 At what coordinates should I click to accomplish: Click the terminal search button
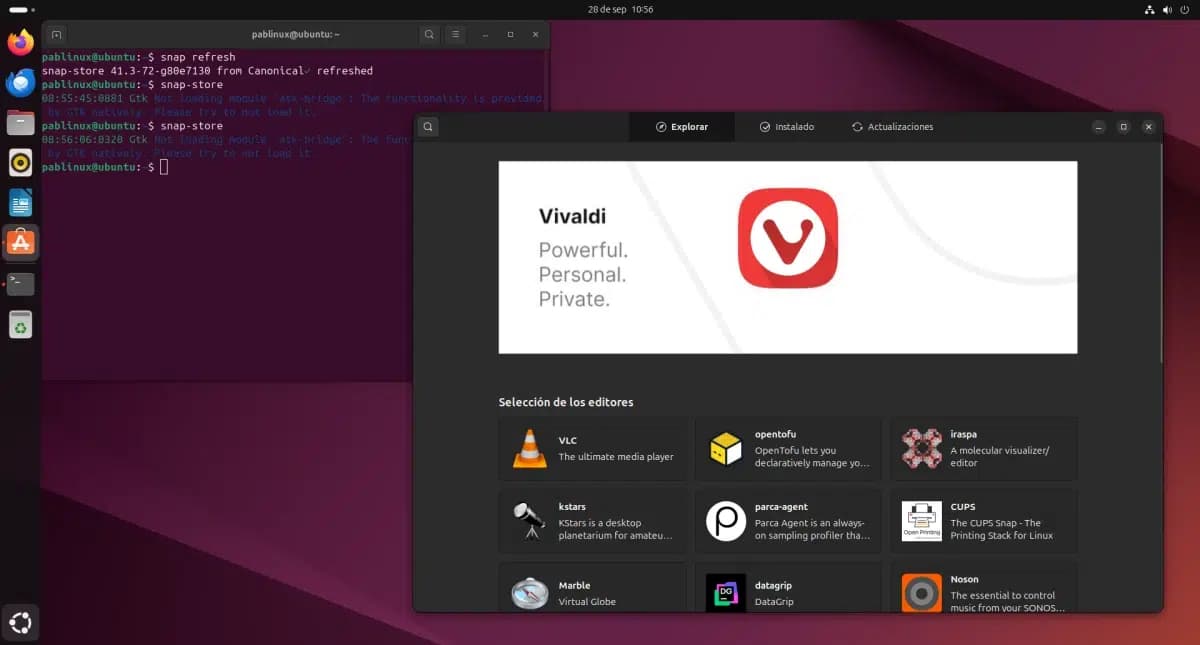tap(429, 34)
